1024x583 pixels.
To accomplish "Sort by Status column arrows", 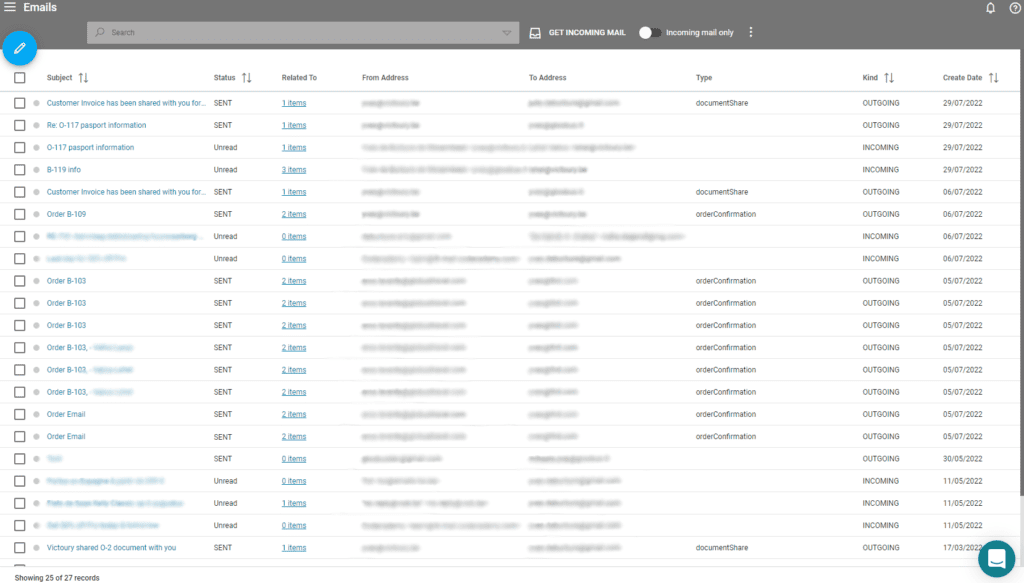I will click(x=246, y=78).
